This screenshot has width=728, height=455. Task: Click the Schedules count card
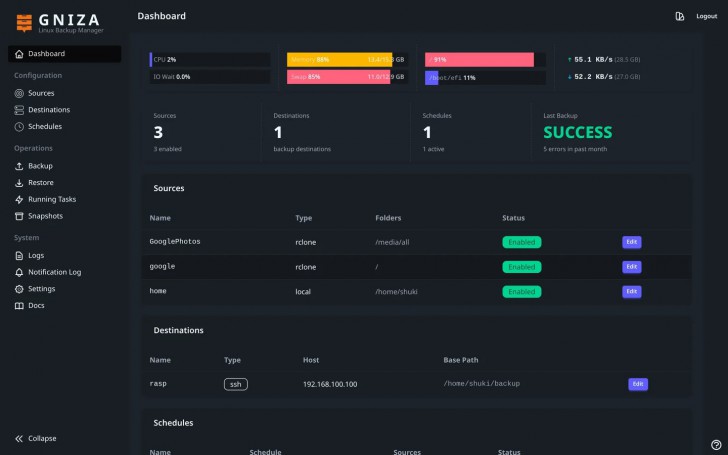(x=471, y=133)
